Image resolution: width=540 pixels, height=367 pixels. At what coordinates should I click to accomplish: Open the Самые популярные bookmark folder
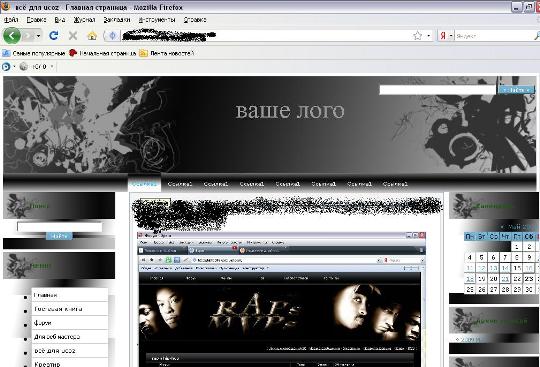click(34, 53)
